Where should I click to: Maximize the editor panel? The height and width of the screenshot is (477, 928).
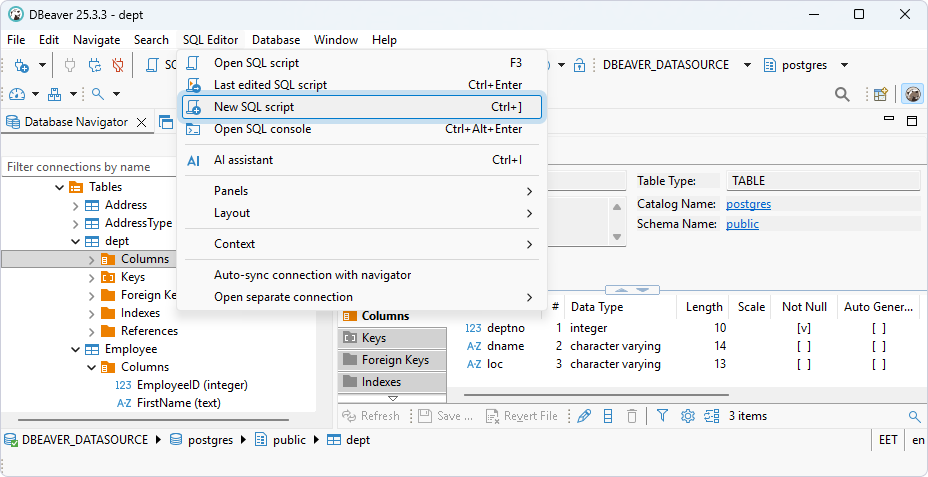coord(911,121)
